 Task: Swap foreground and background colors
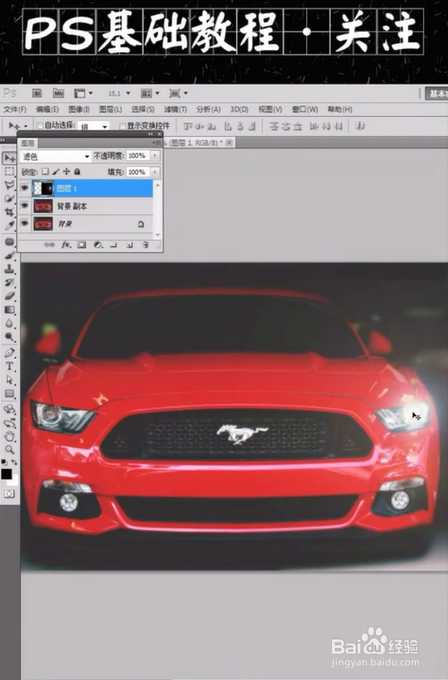[x=14, y=462]
